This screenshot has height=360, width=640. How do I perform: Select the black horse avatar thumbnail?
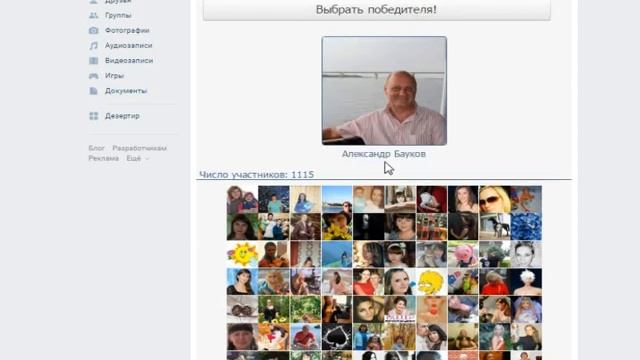pyautogui.click(x=494, y=227)
